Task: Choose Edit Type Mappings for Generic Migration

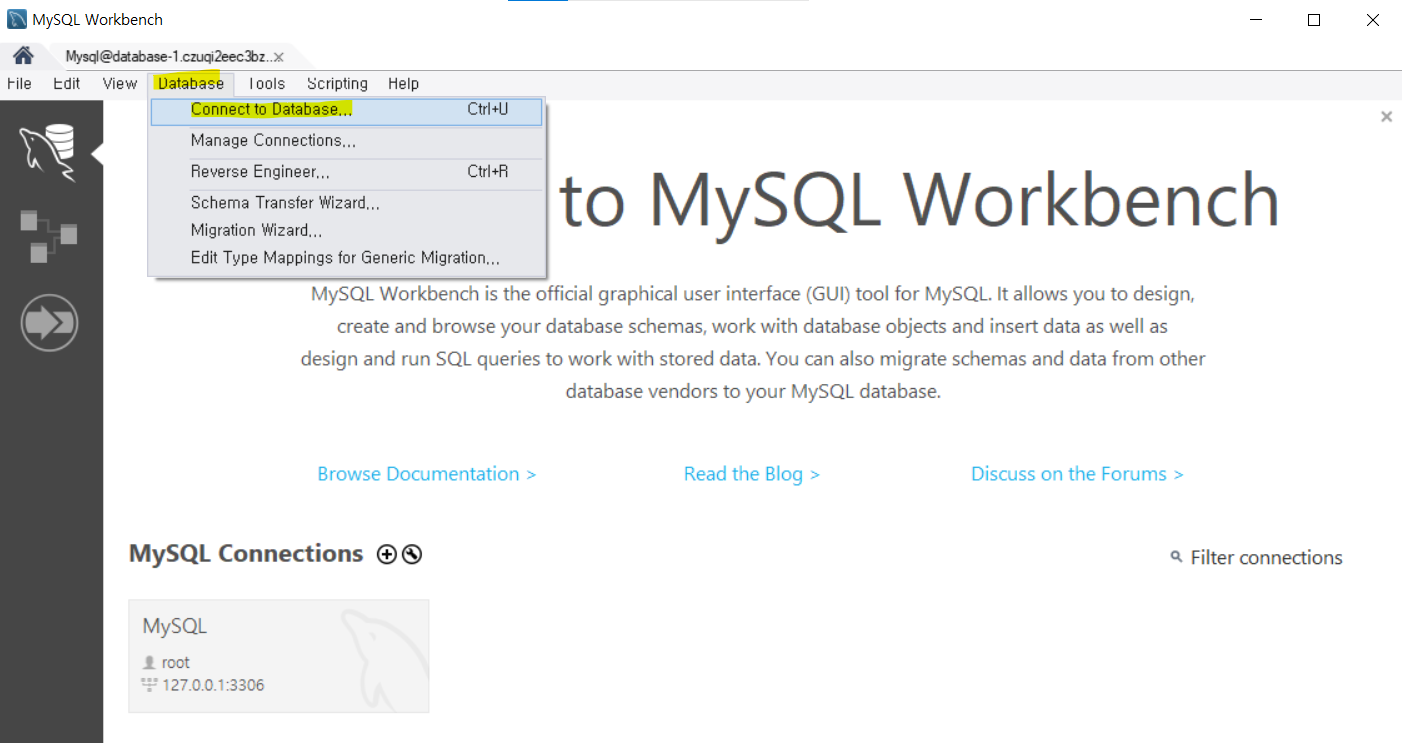Action: tap(346, 258)
